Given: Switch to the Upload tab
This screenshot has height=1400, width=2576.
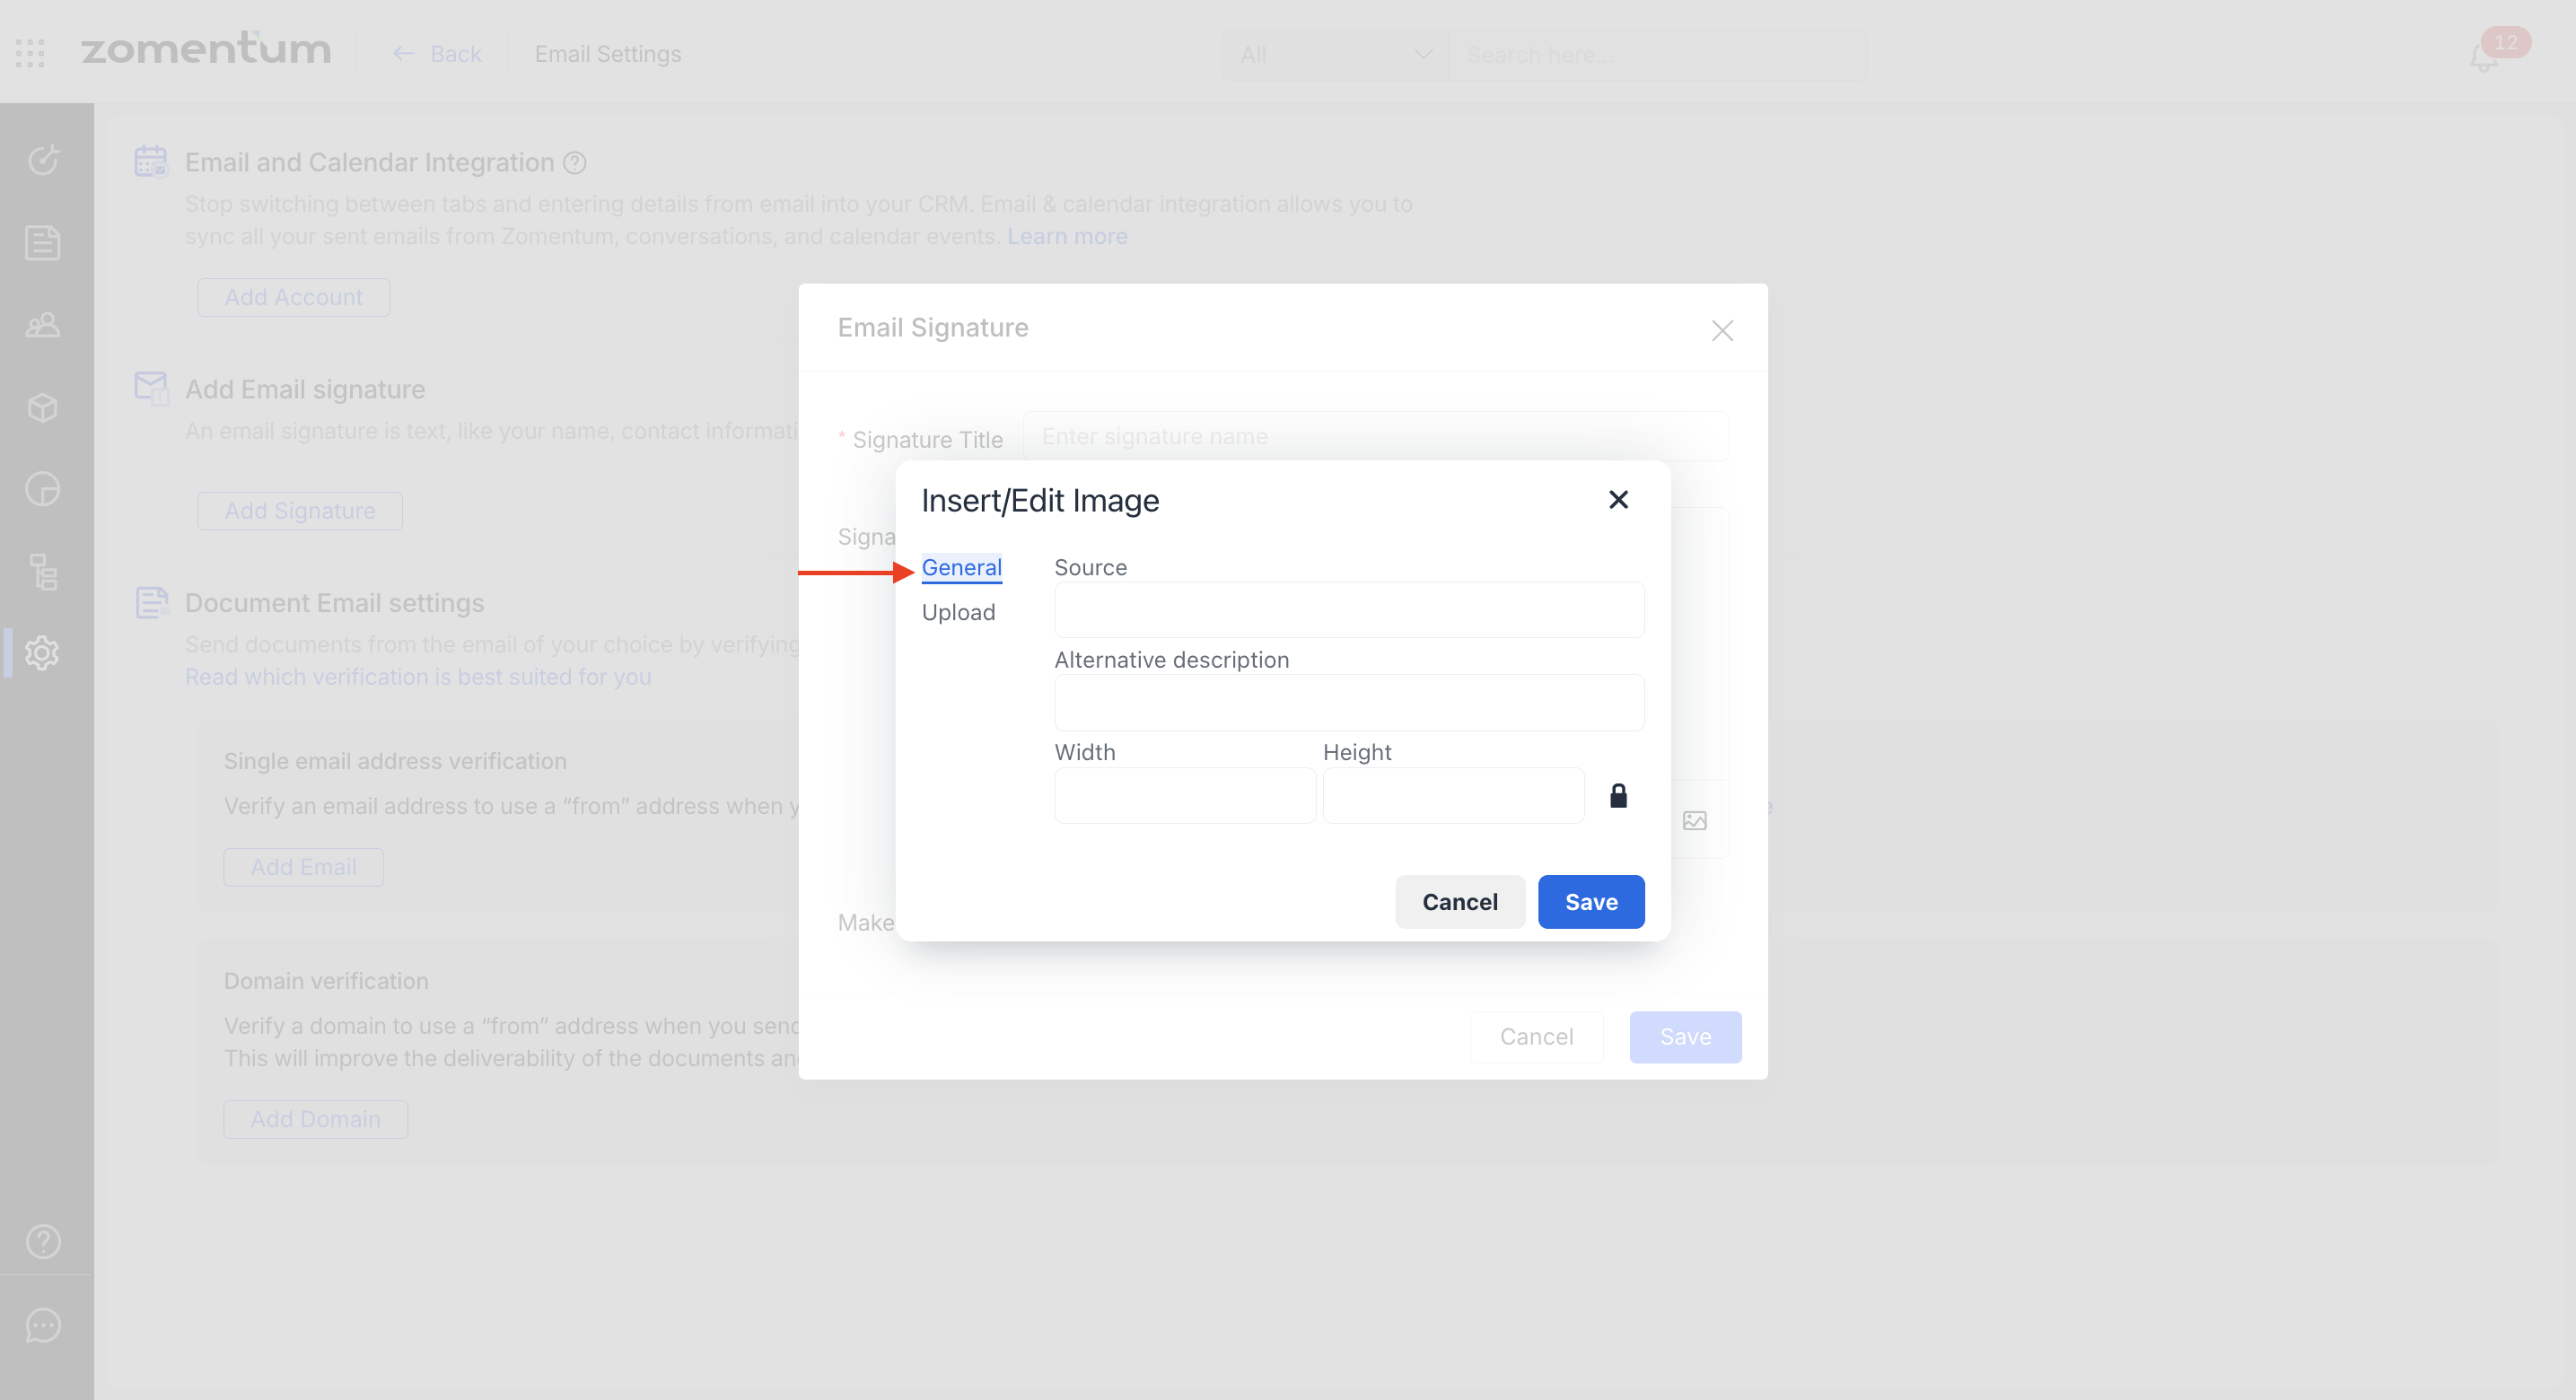Looking at the screenshot, I should tap(958, 612).
